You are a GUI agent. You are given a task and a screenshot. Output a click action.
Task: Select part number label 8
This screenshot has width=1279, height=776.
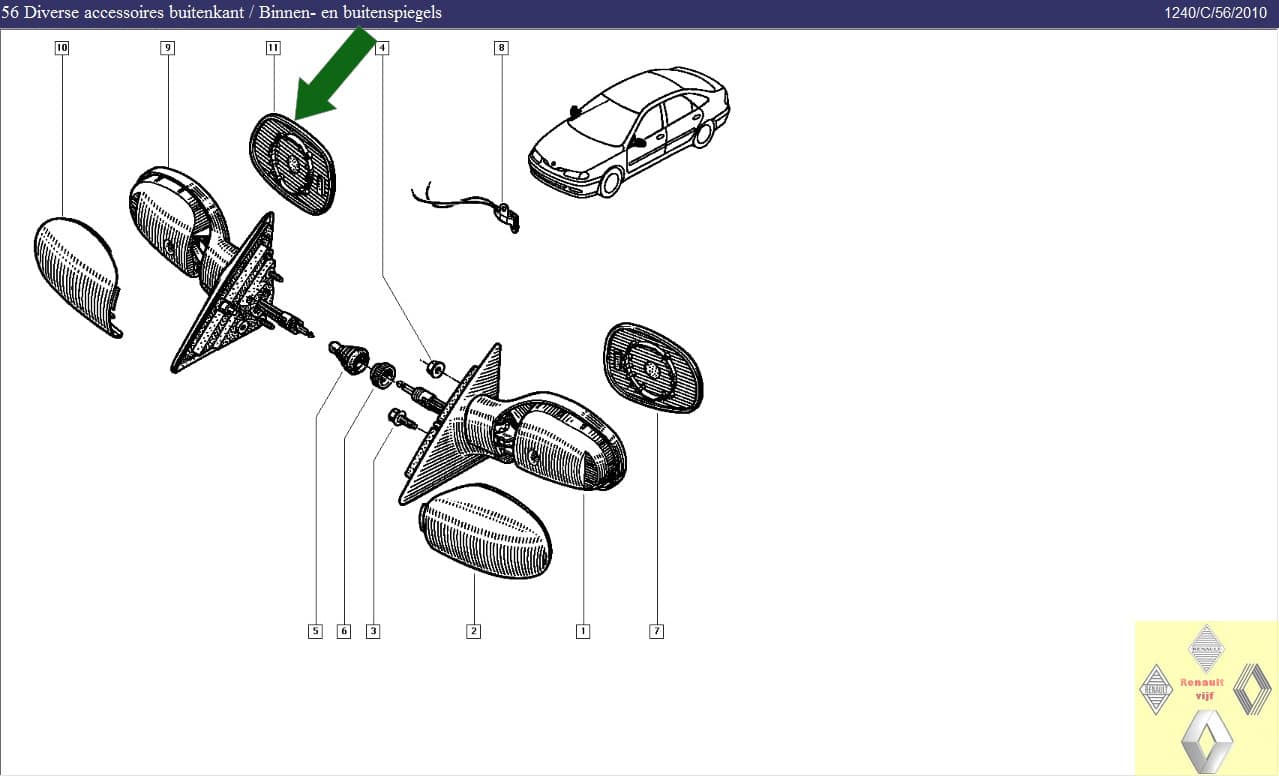click(501, 48)
